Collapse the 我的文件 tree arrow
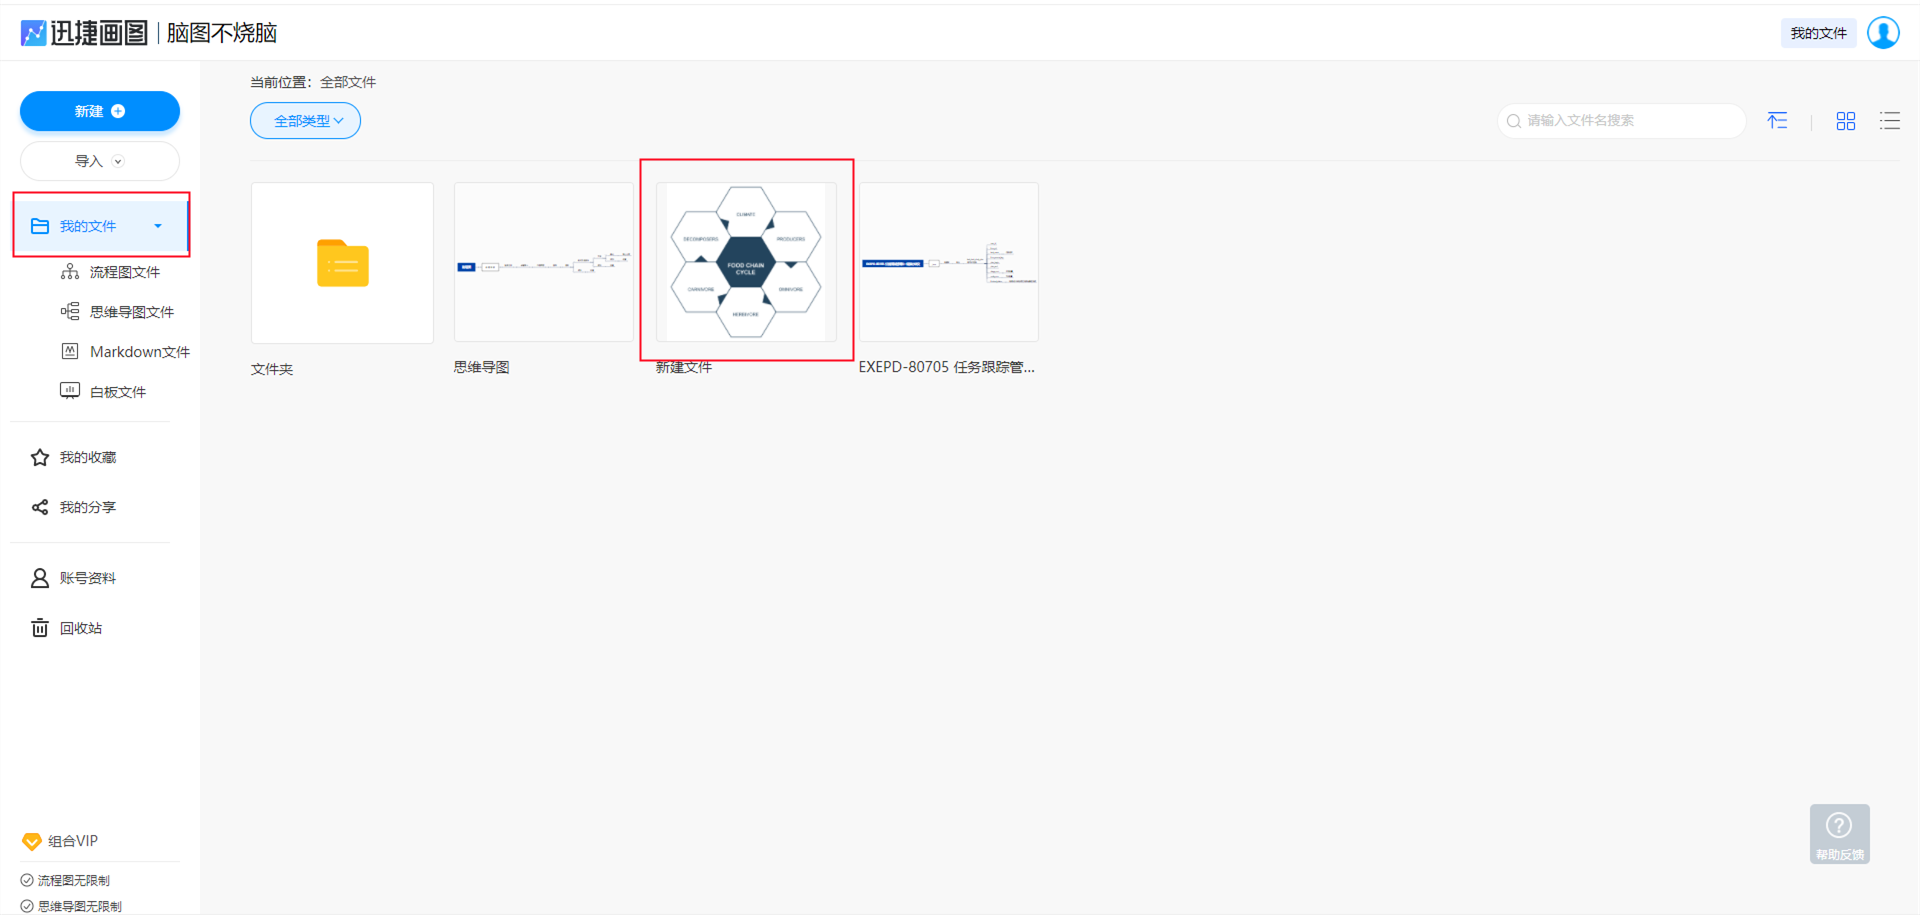Screen dimensions: 1920x915 point(158,226)
